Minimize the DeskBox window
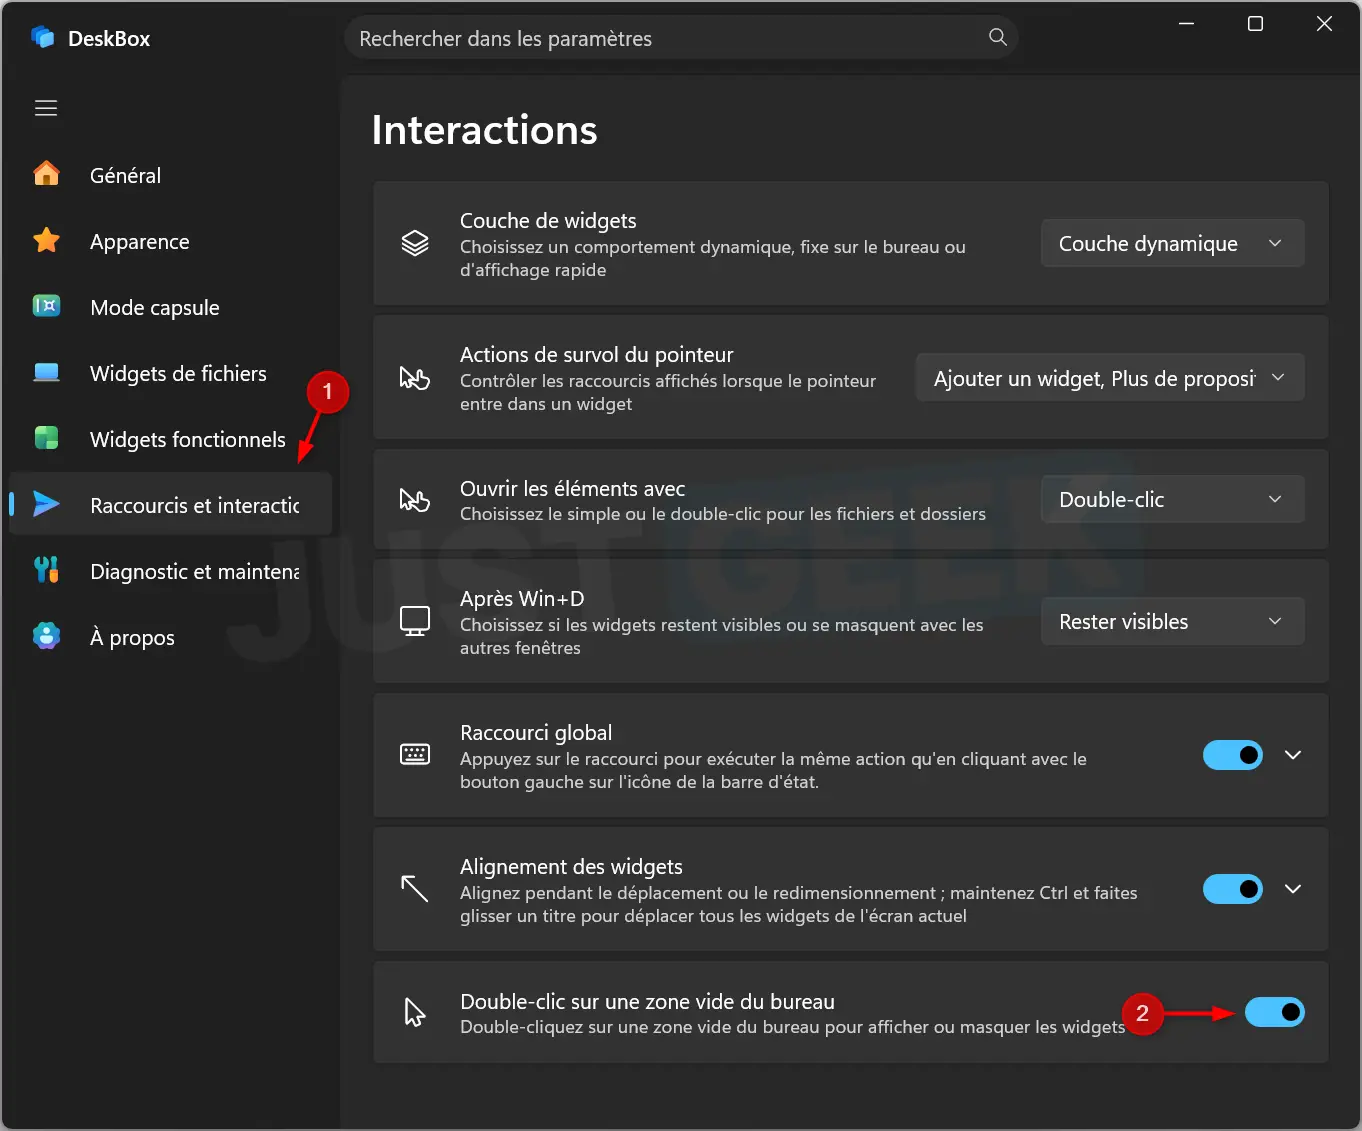This screenshot has width=1362, height=1131. 1187,24
